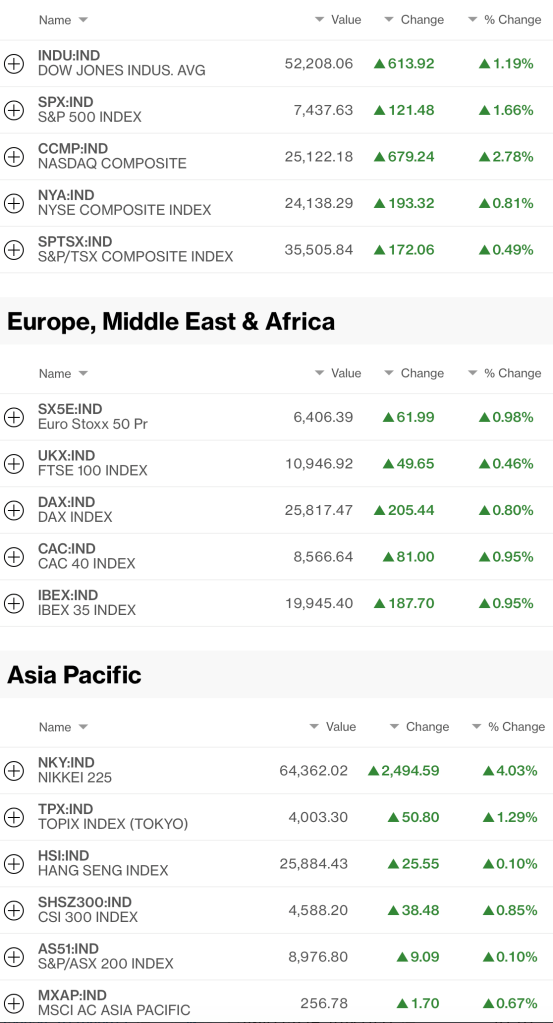Screen dimensions: 553x1023
Task: Open TPX:IND TOPIX INDEX (TOKYO) quote
Action: point(113,817)
